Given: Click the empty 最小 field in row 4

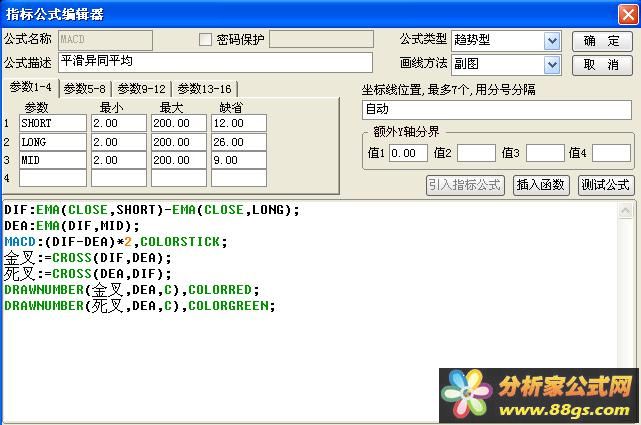Looking at the screenshot, I should coord(119,178).
